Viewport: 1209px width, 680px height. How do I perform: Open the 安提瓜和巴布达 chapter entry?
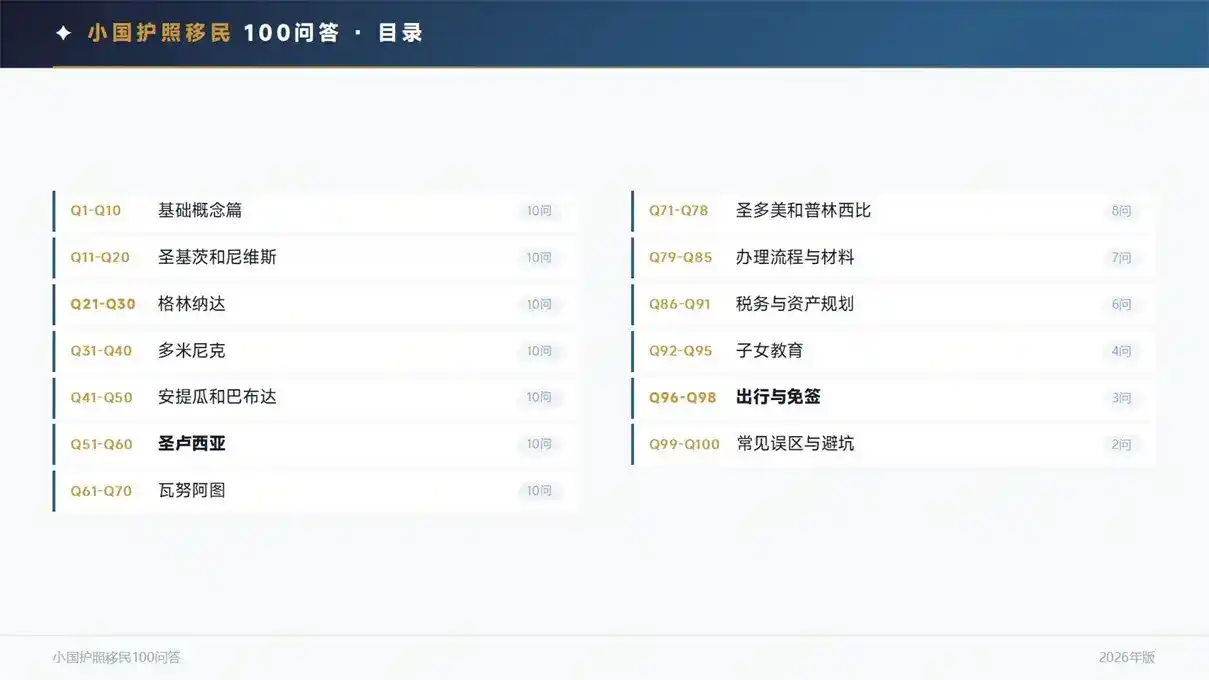314,397
